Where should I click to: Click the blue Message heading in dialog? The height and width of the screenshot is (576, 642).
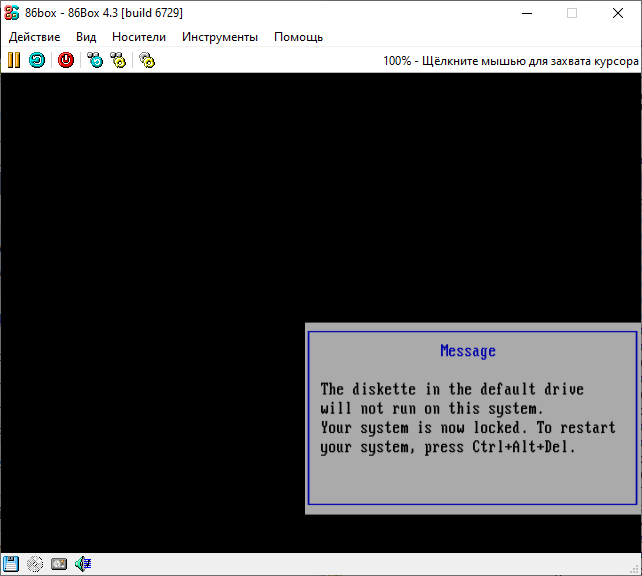point(468,351)
